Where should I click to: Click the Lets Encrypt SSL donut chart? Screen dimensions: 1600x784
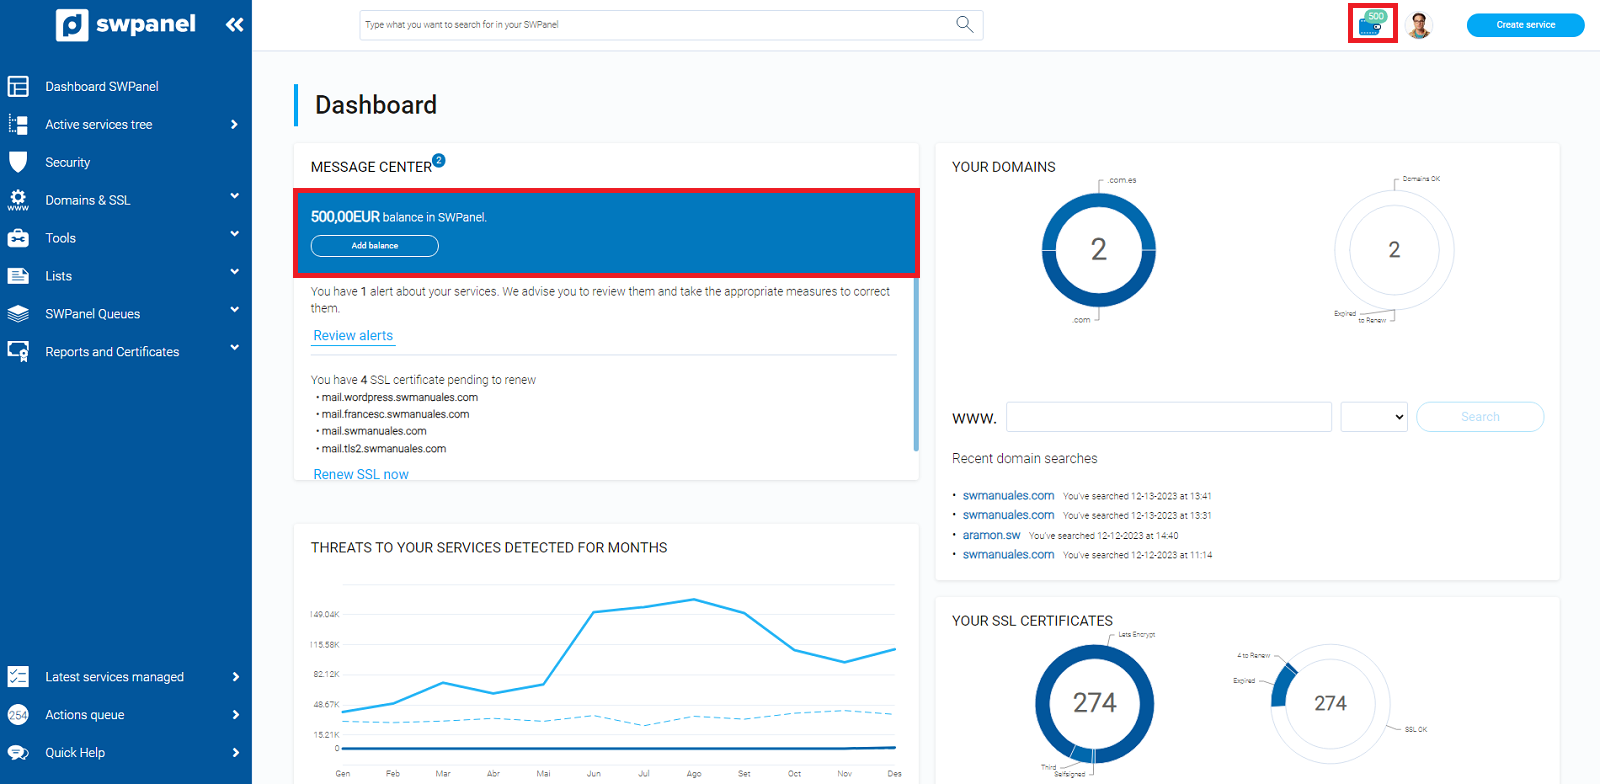tap(1095, 703)
